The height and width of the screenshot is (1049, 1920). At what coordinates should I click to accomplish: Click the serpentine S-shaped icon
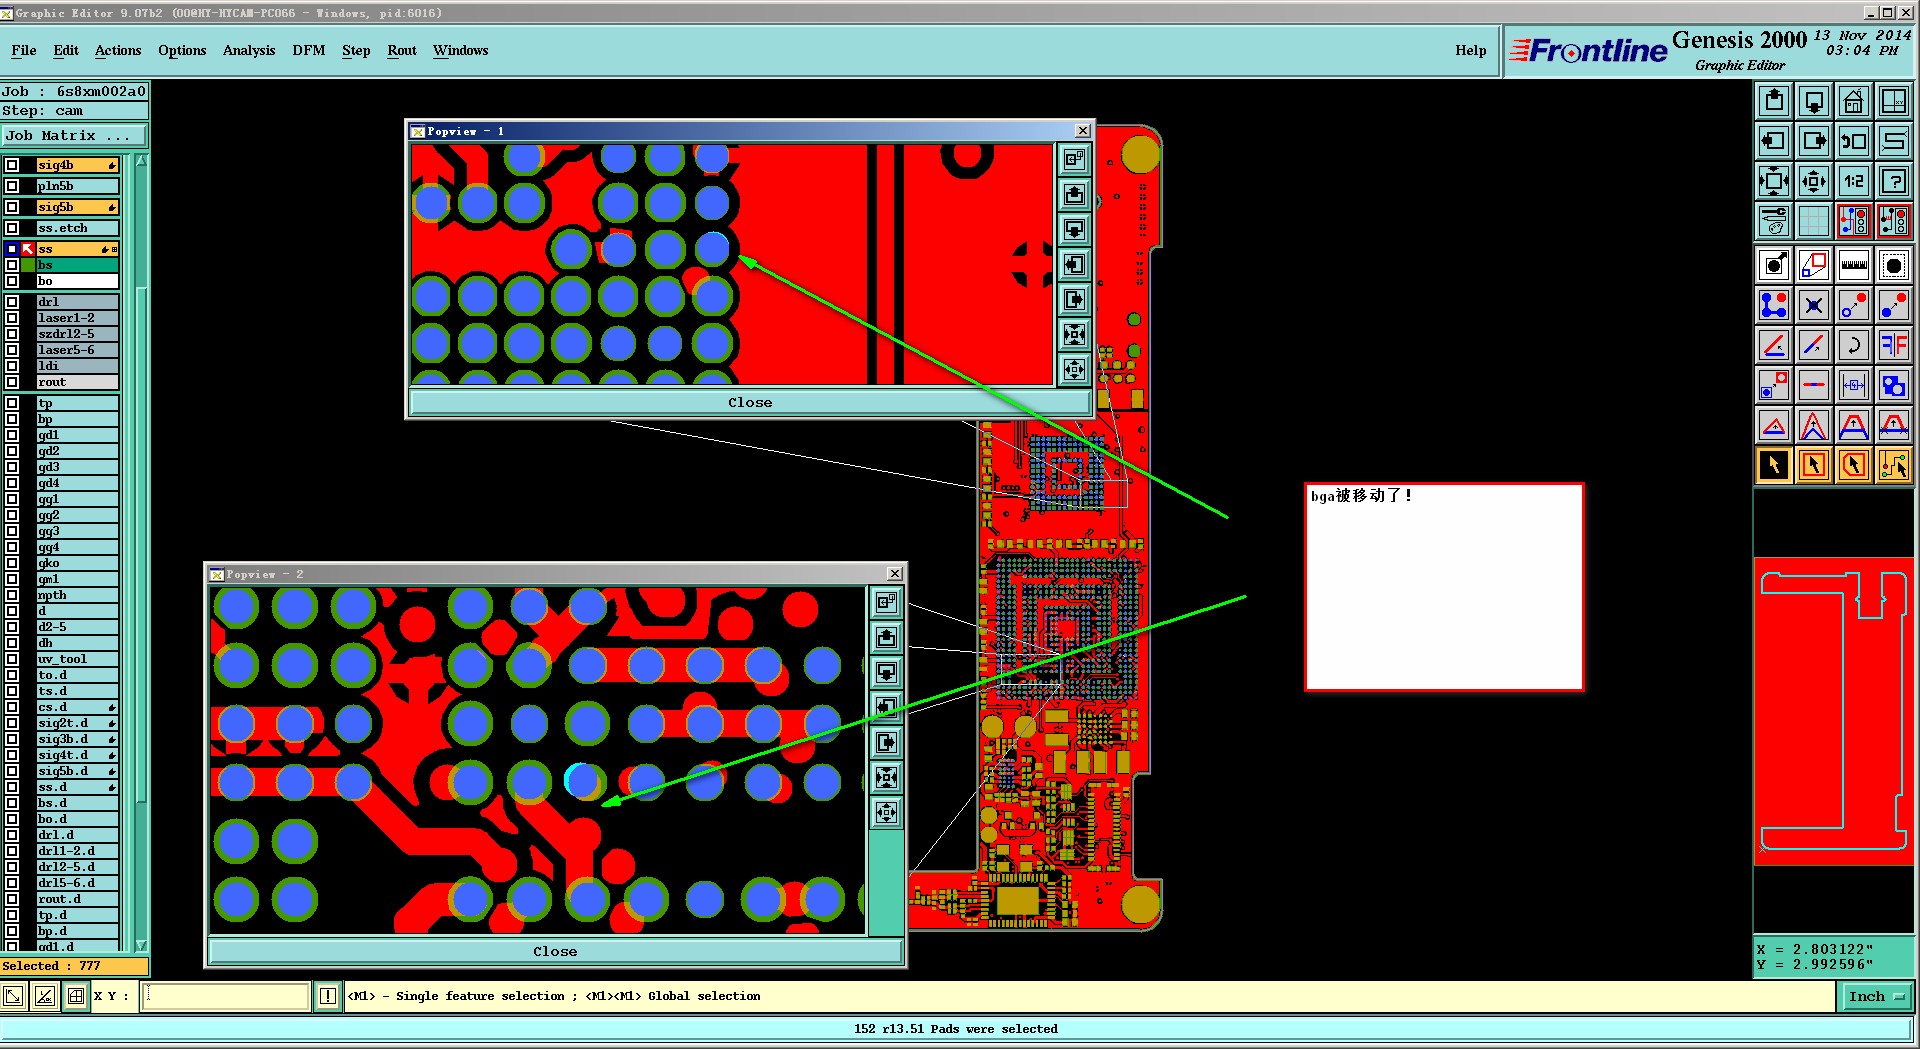tap(1894, 141)
